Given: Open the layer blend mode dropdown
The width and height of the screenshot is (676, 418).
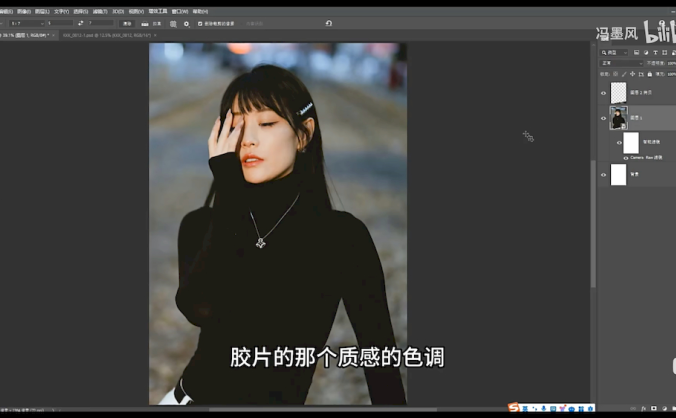Looking at the screenshot, I should (x=622, y=63).
